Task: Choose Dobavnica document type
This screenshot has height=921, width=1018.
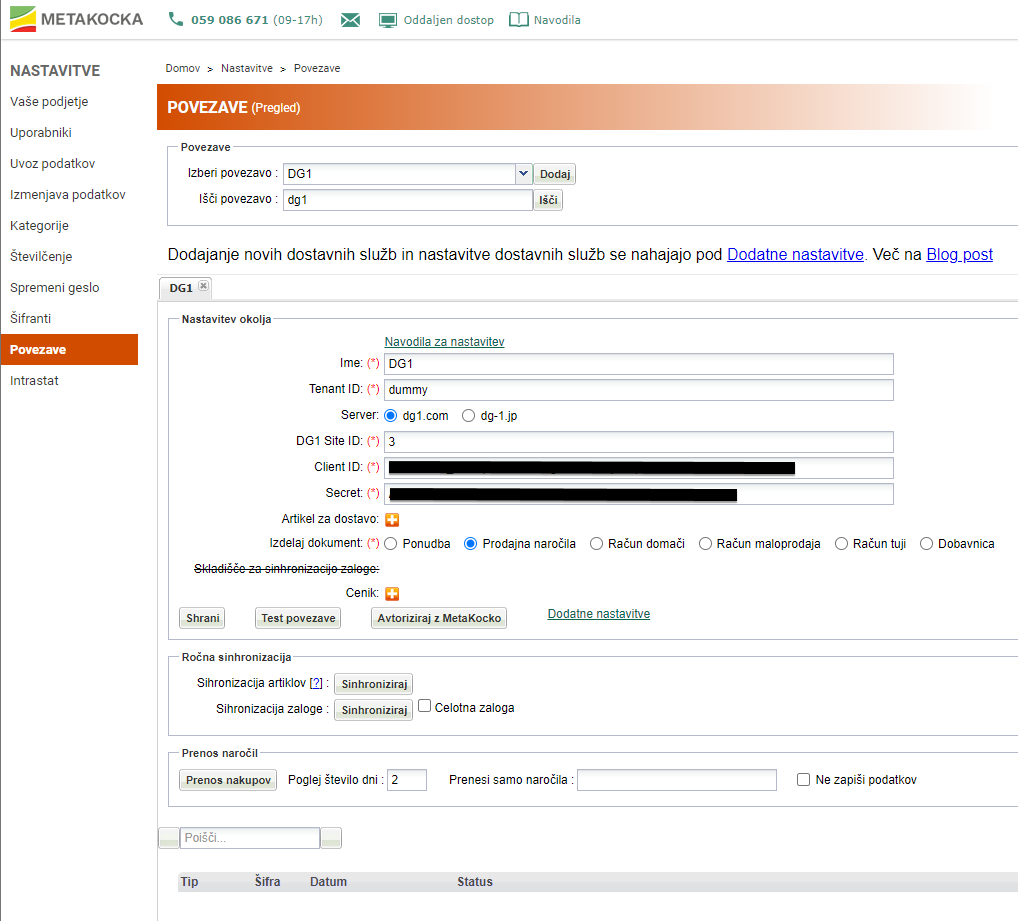Action: point(926,544)
